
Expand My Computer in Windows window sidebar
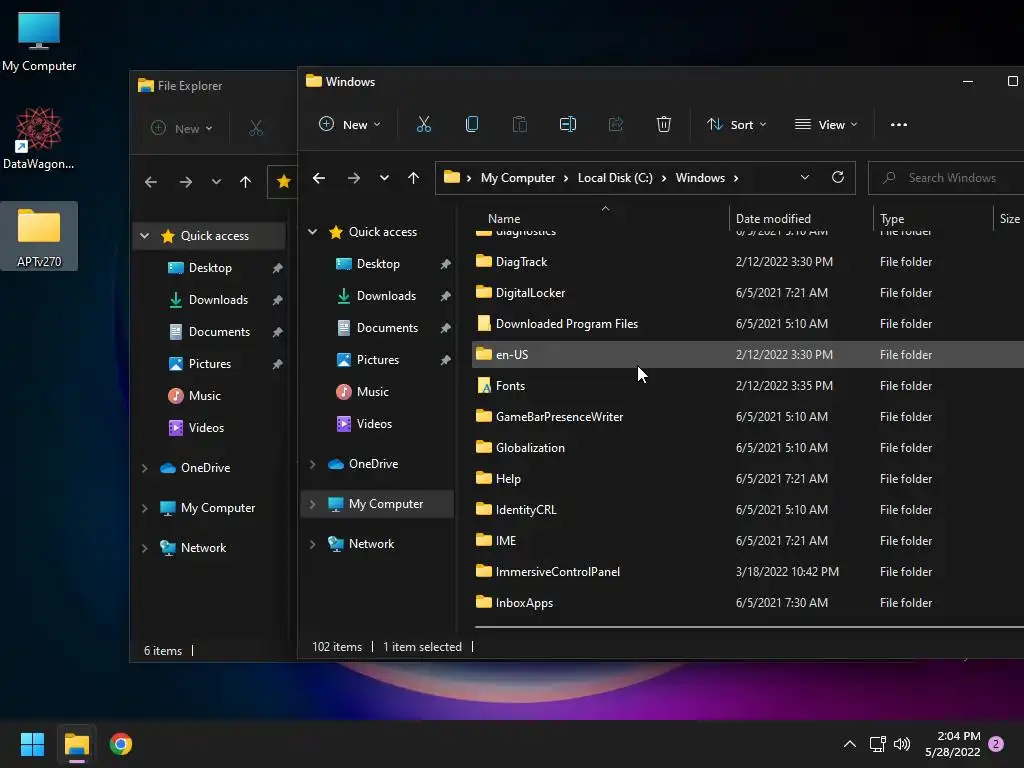tap(313, 504)
